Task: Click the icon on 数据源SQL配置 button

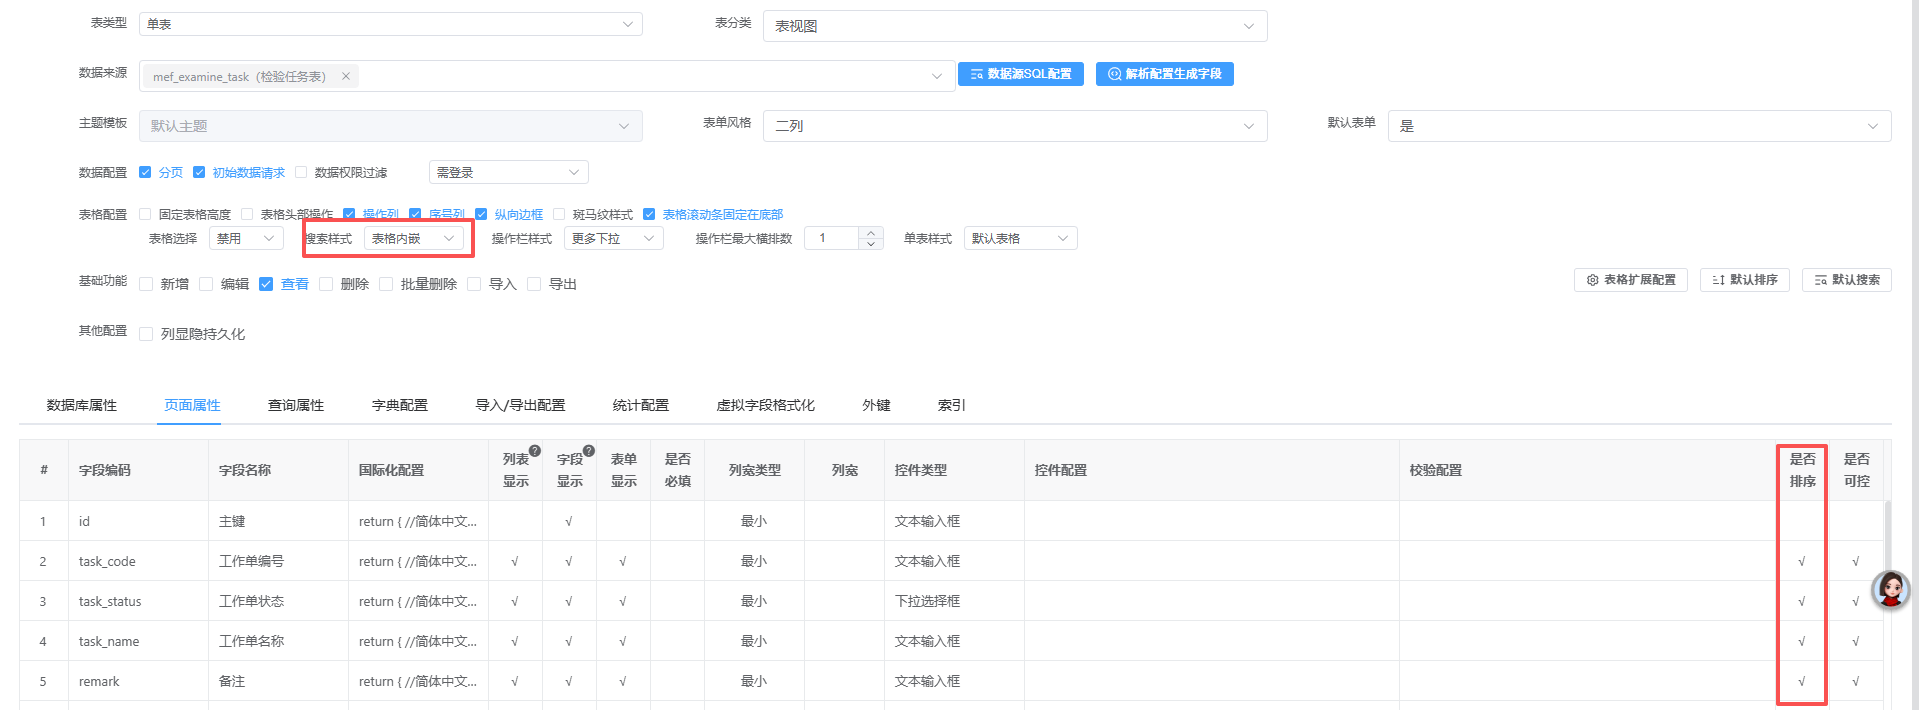Action: pos(976,74)
